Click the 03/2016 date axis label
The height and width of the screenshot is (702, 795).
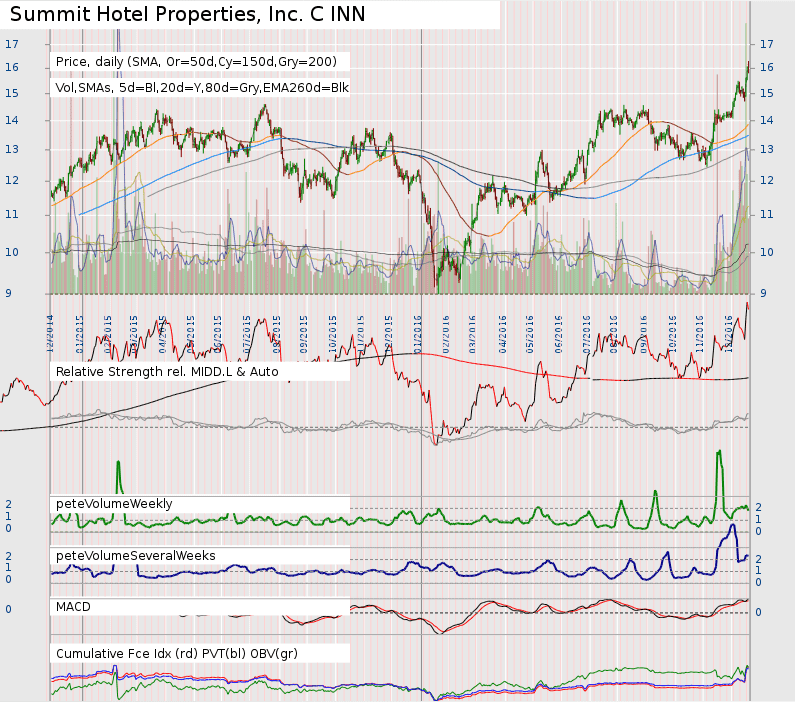coord(473,334)
